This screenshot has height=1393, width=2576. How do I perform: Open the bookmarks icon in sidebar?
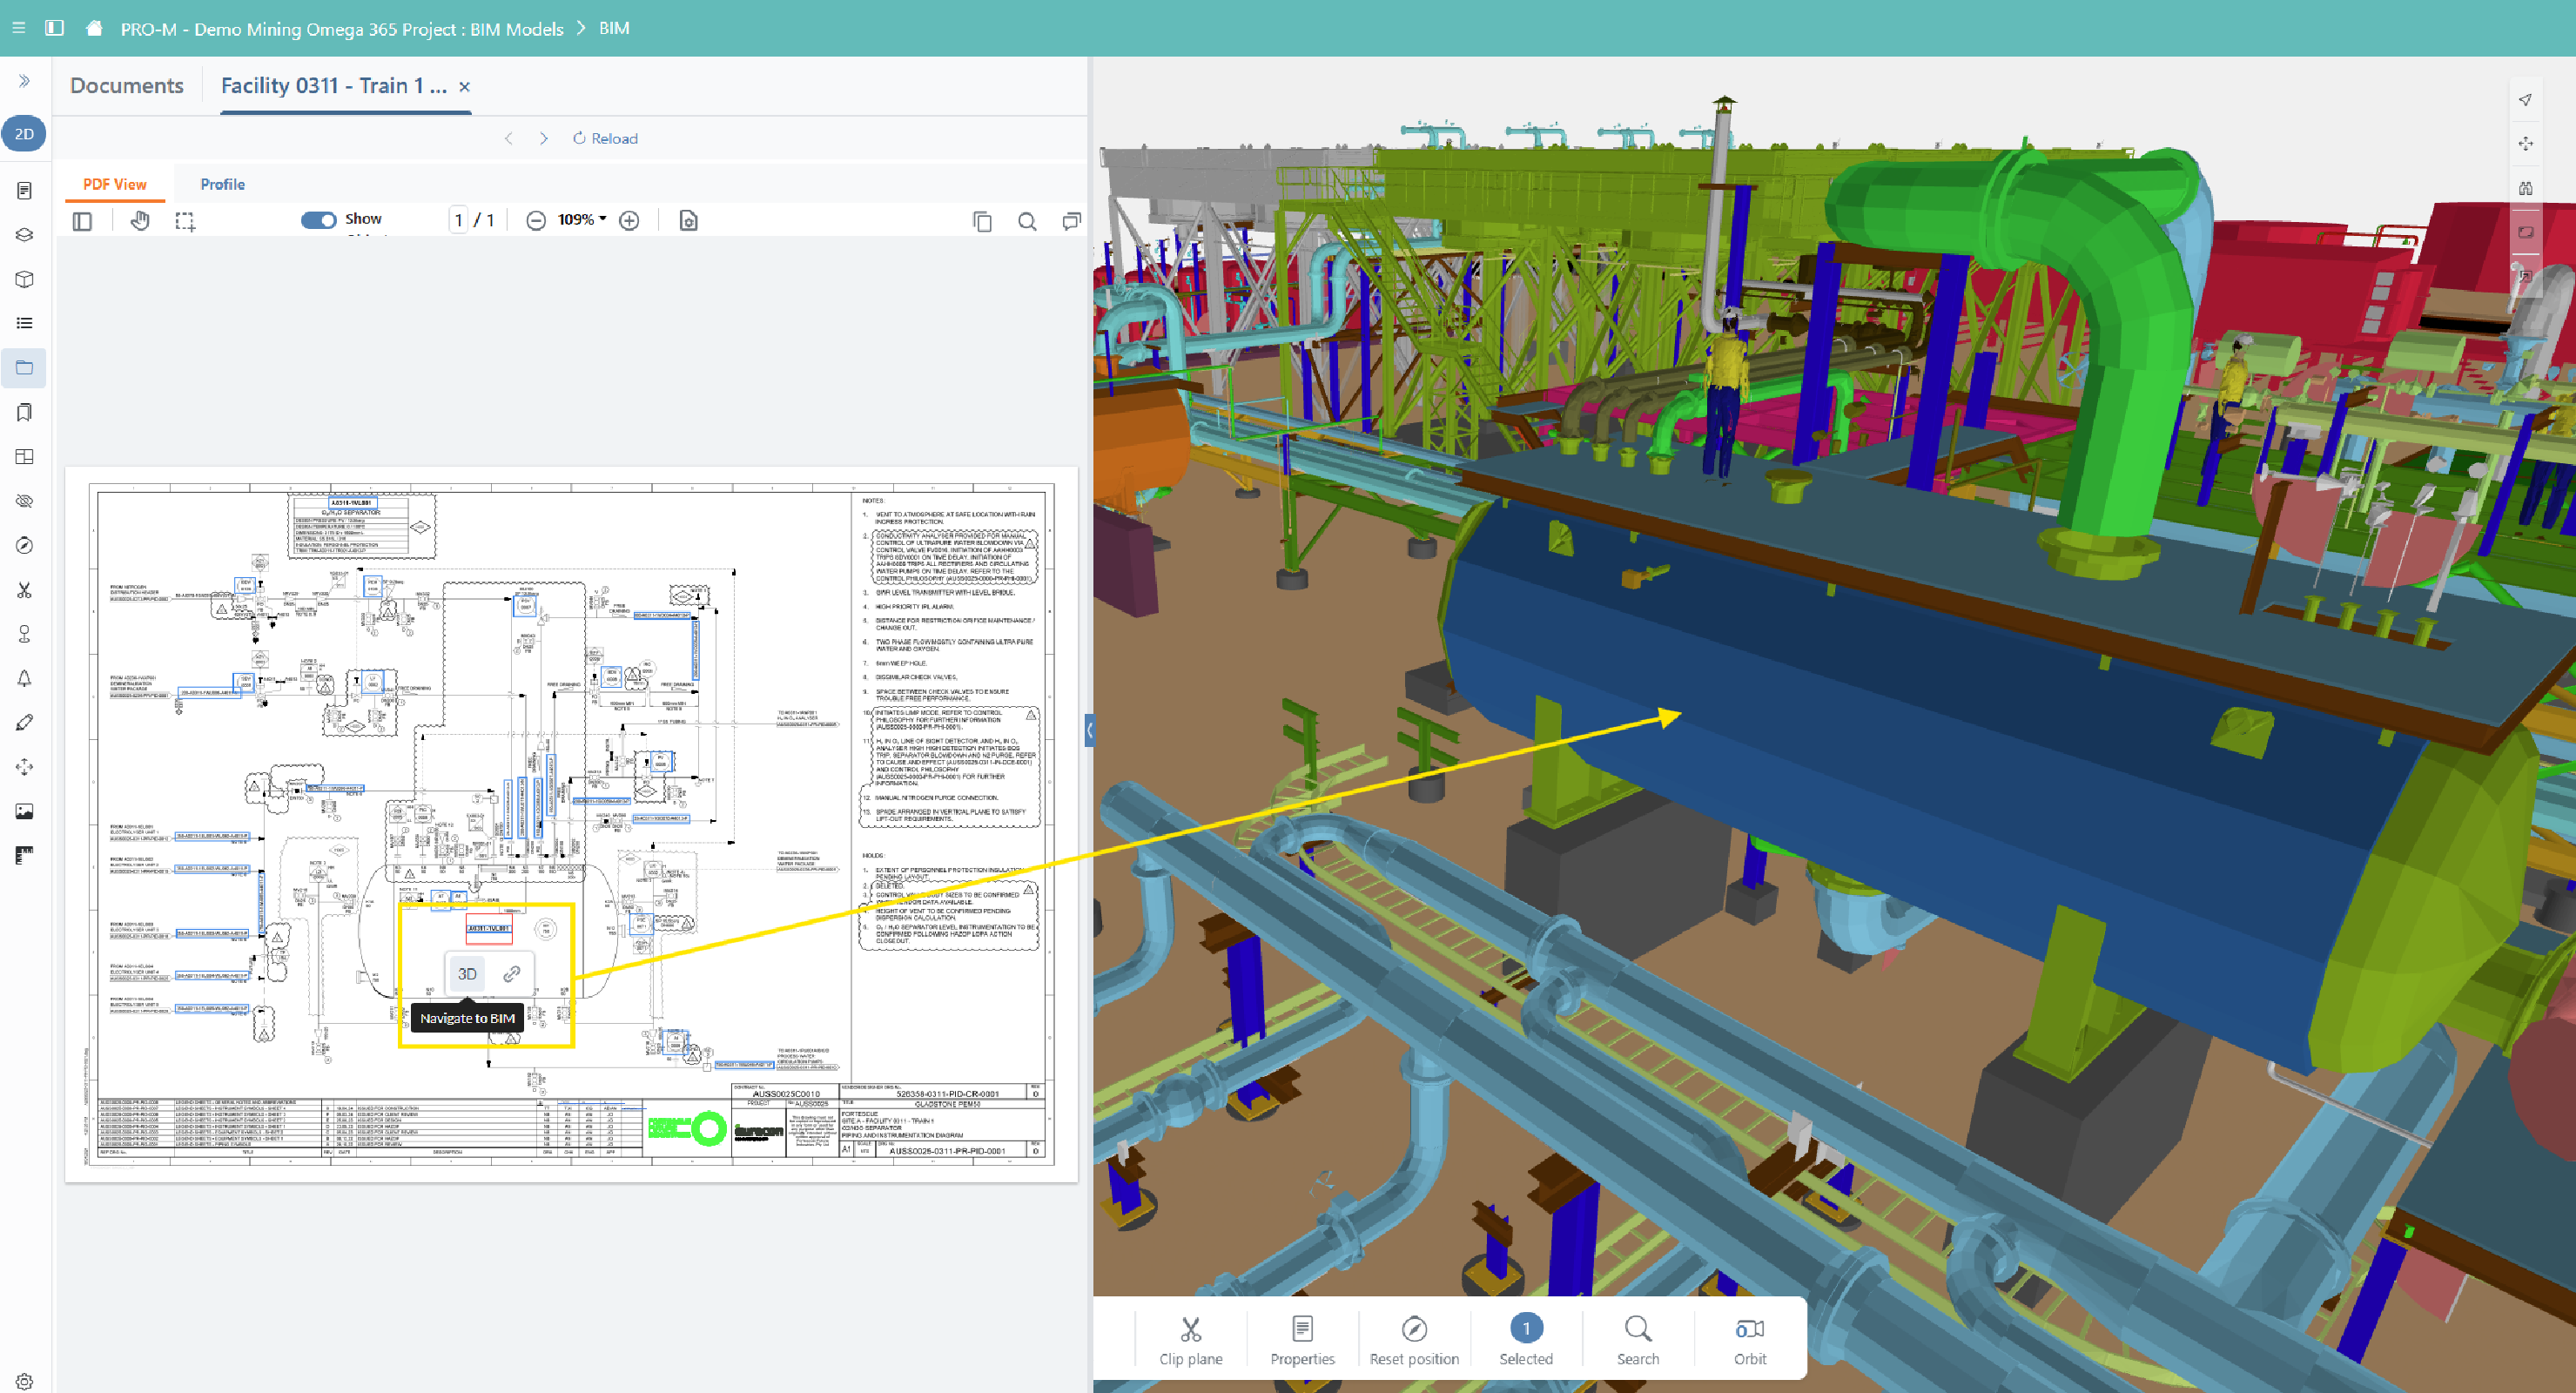(24, 412)
